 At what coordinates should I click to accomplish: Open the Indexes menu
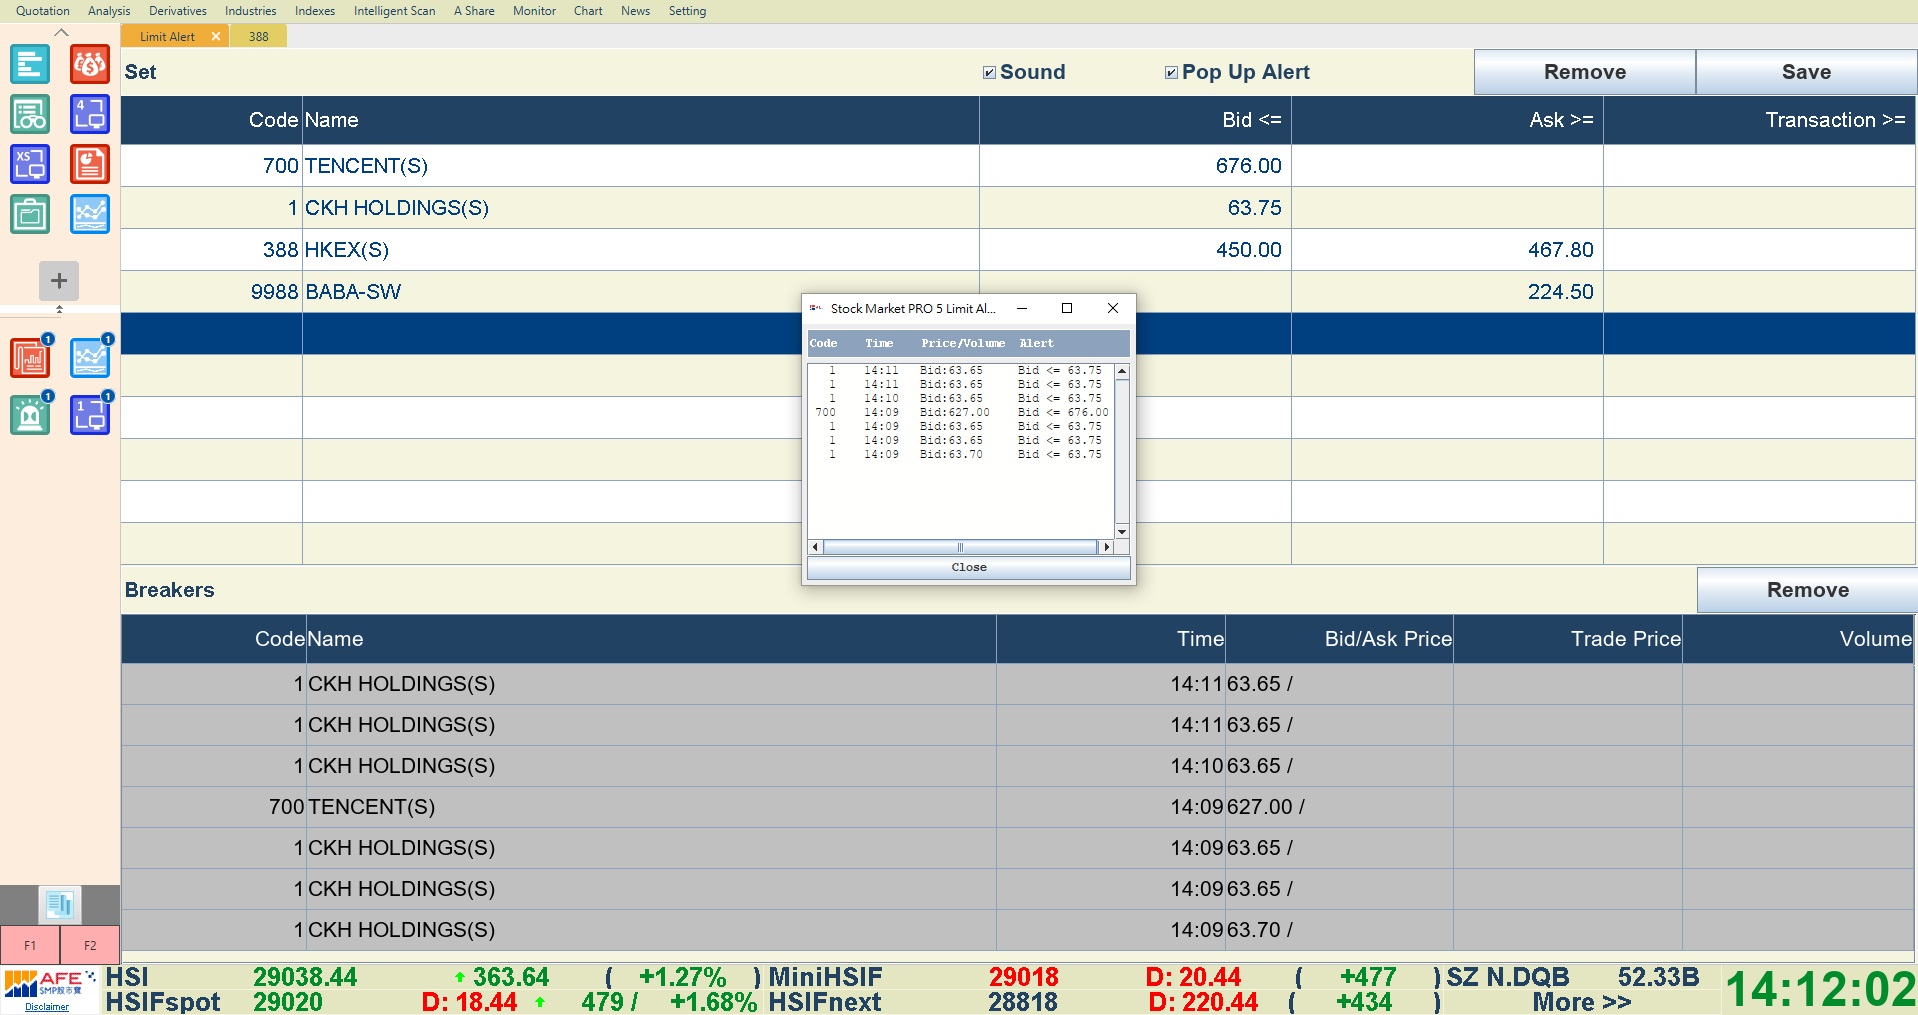(315, 11)
